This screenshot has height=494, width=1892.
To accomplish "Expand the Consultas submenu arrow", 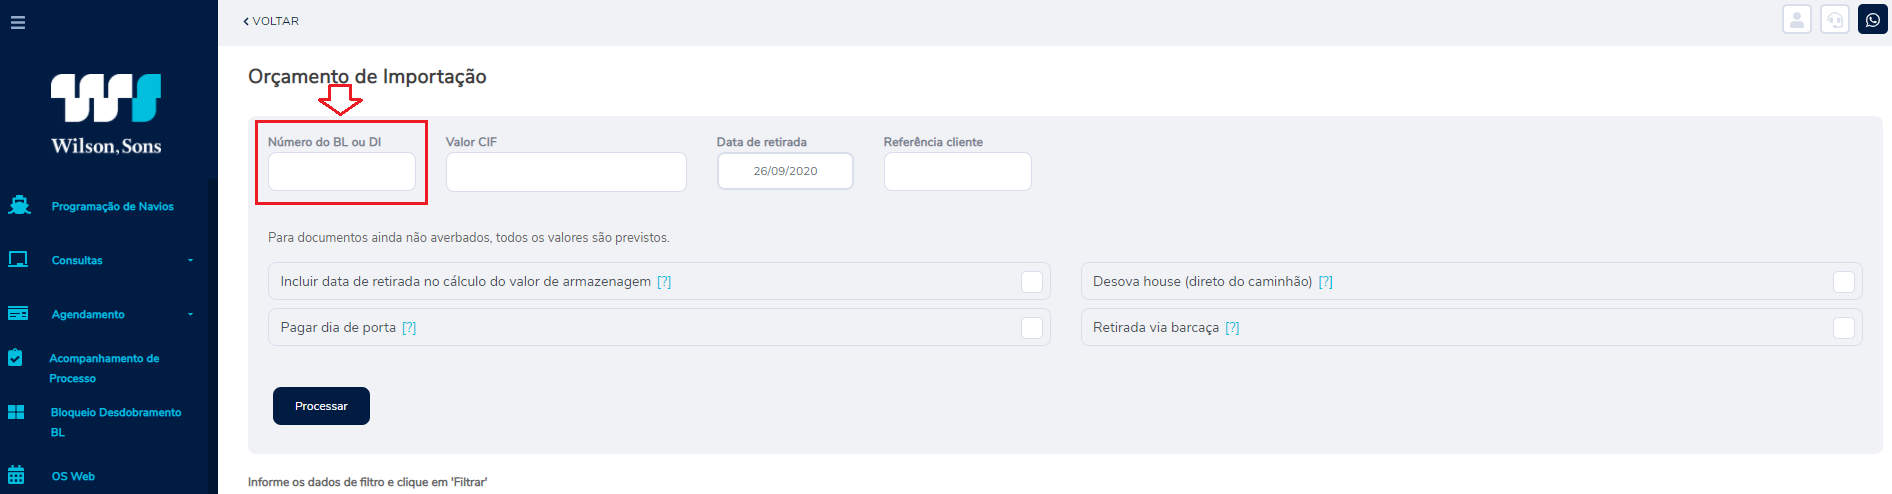I will point(190,260).
